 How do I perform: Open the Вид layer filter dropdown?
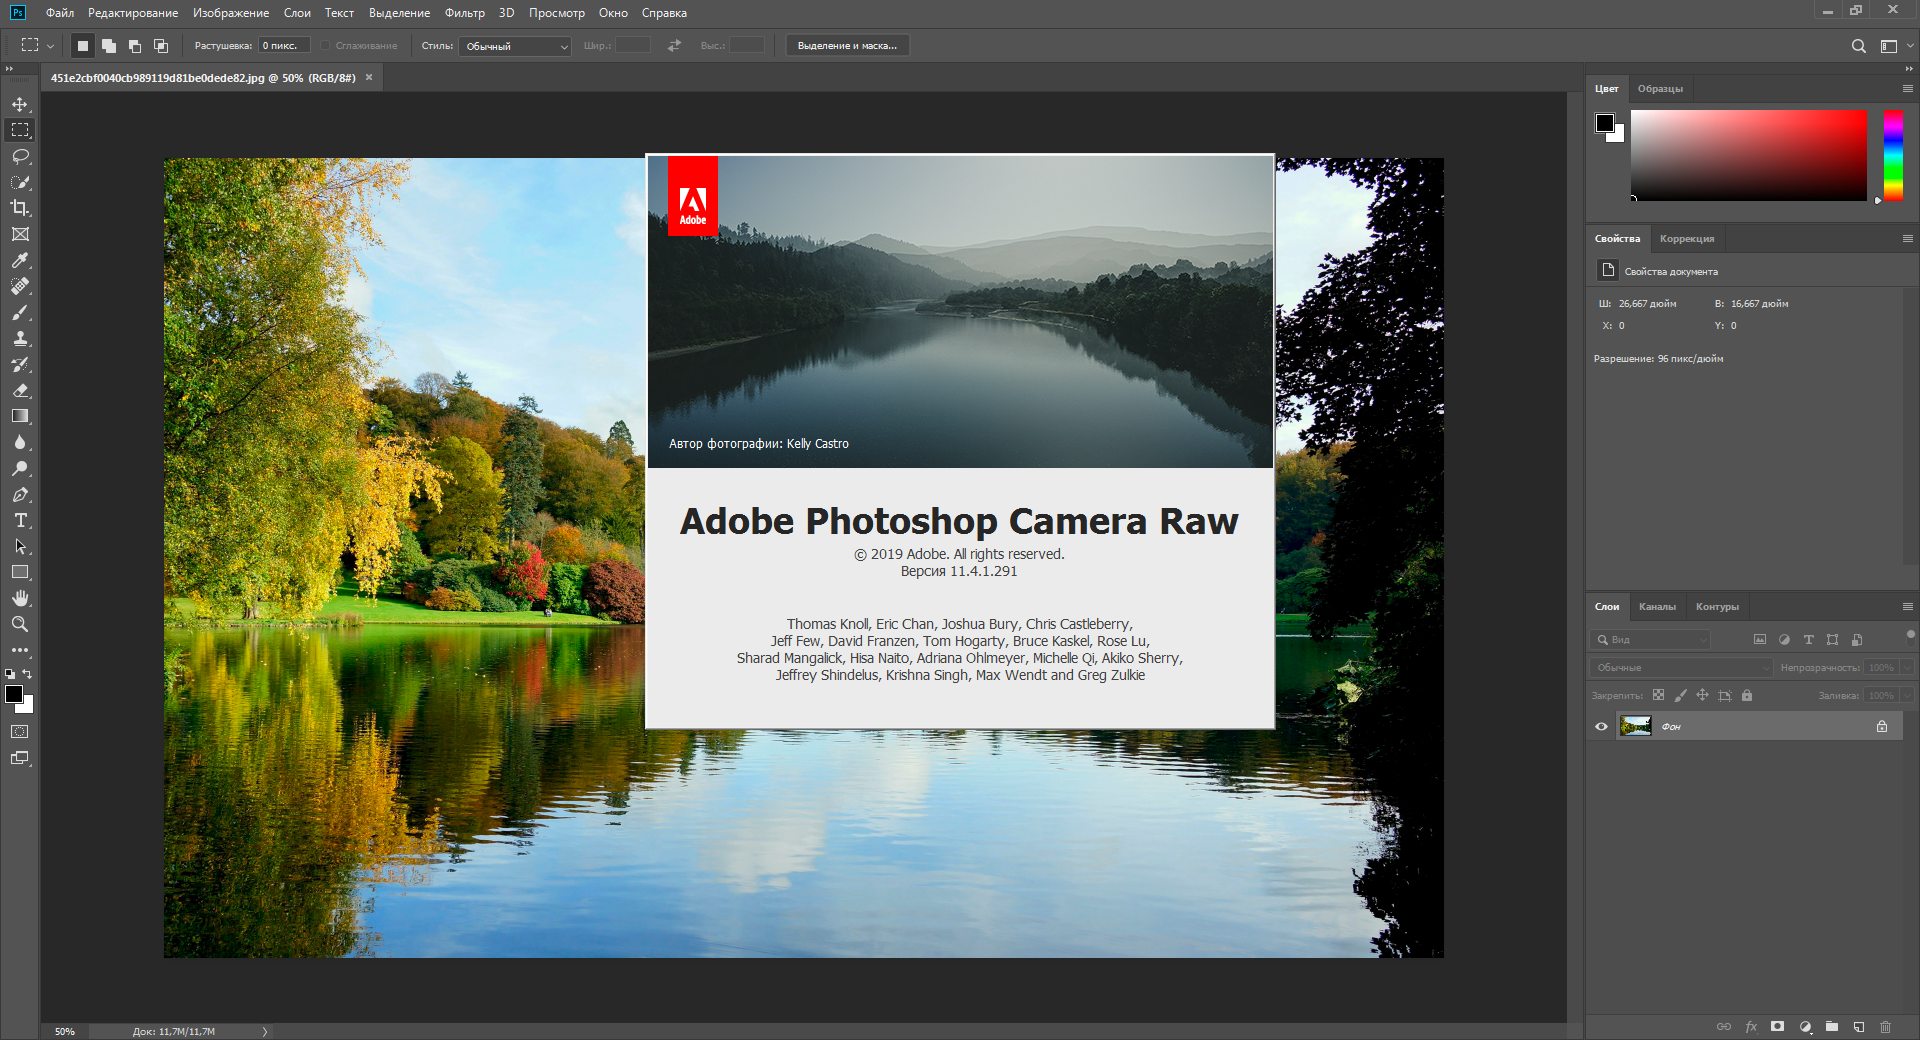[1650, 639]
